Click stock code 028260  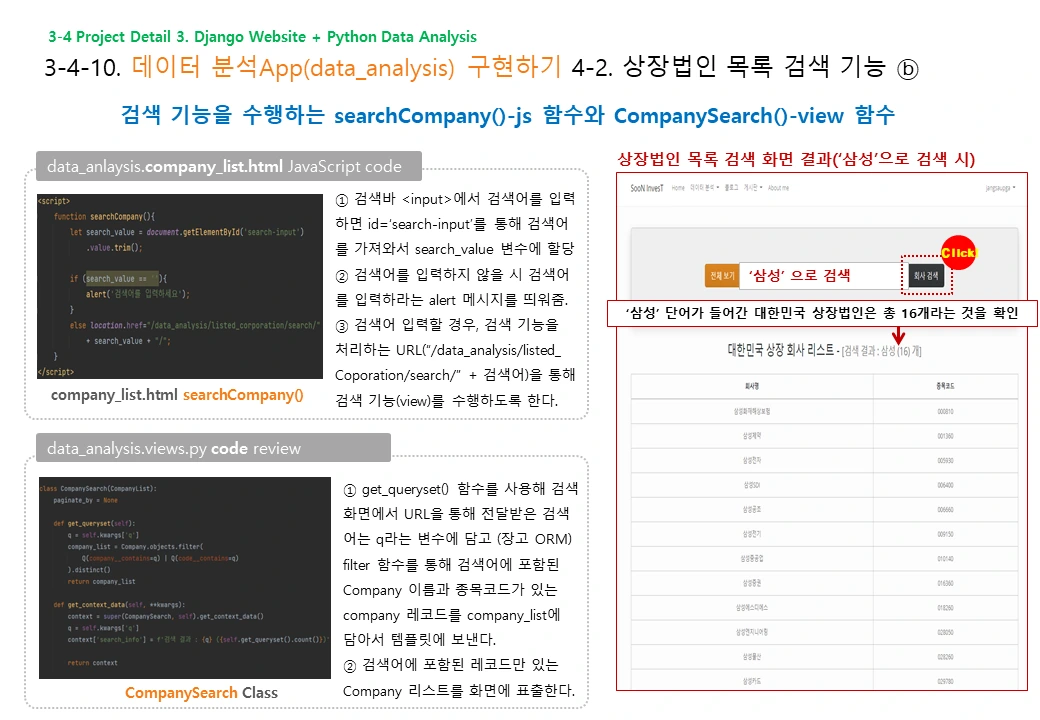[945, 657]
